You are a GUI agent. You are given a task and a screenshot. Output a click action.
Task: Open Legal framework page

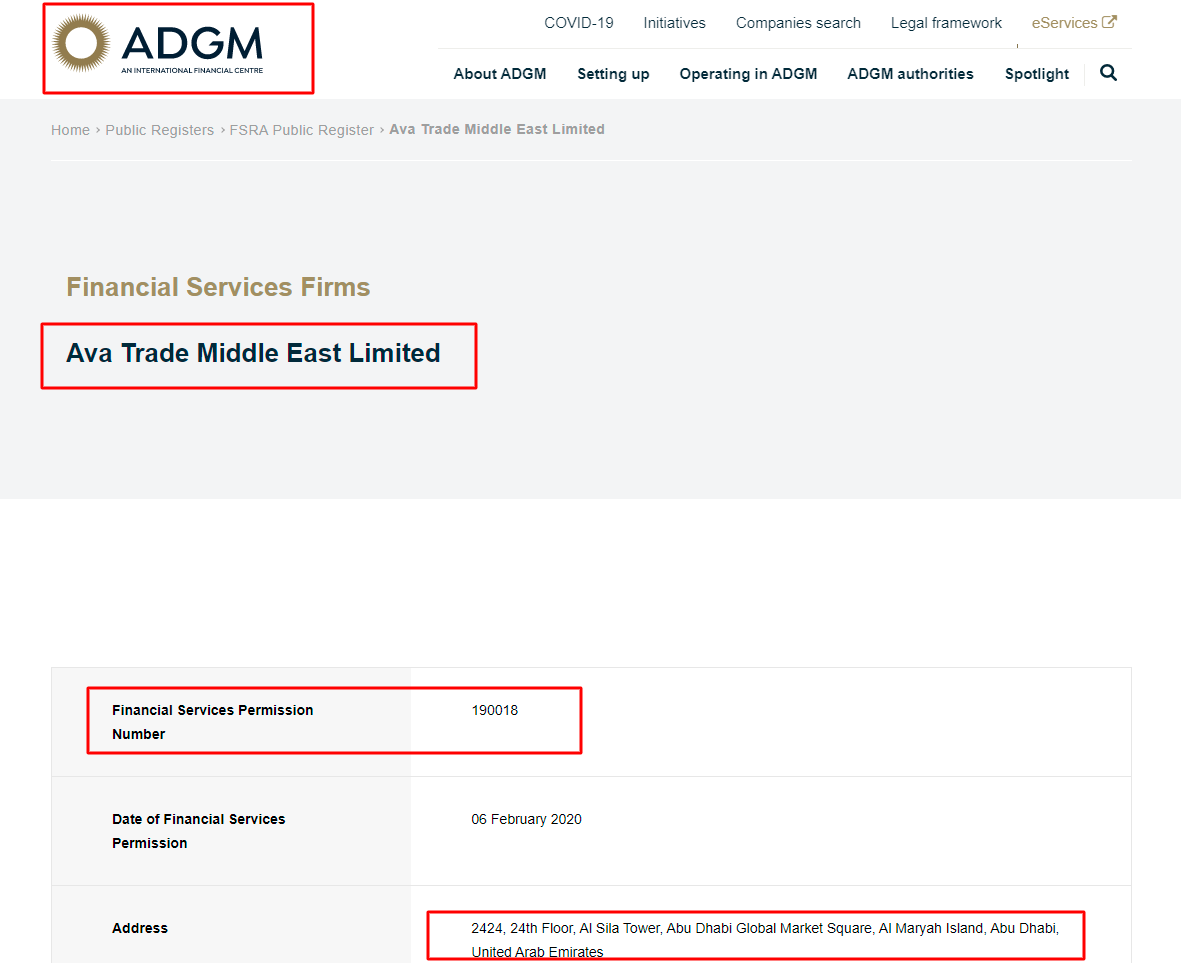pos(946,23)
